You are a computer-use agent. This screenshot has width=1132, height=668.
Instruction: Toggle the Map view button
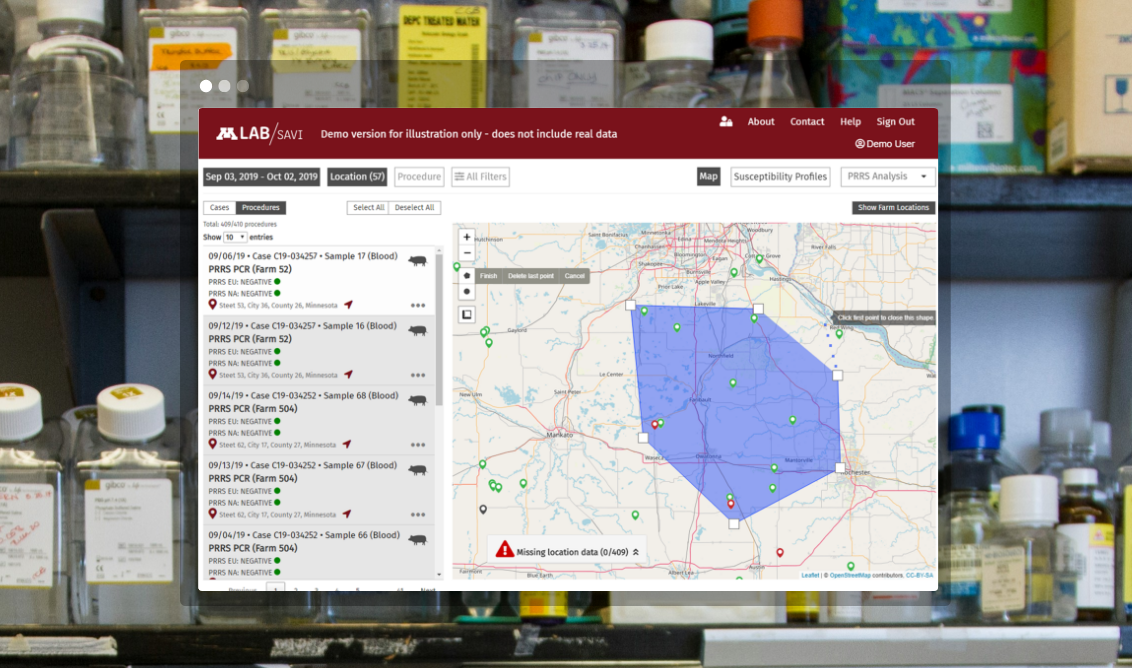[708, 176]
